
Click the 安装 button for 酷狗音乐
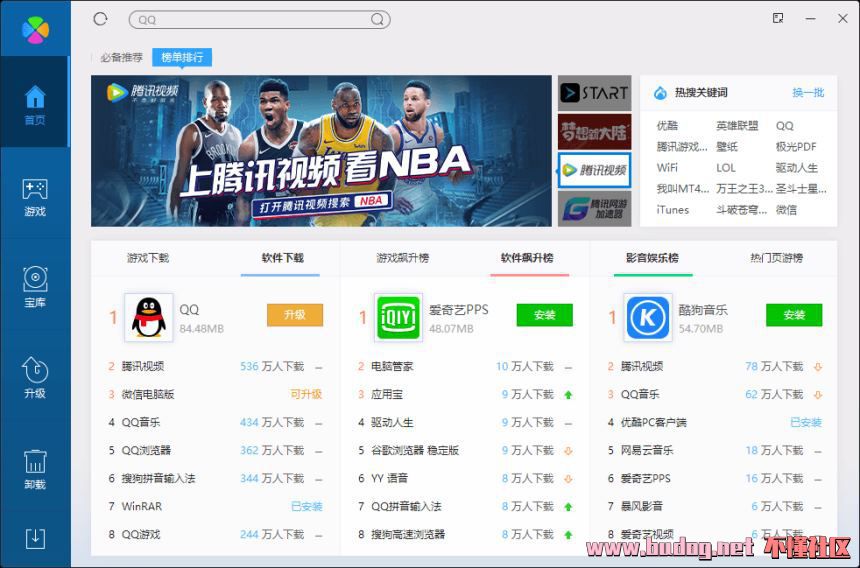coord(794,315)
